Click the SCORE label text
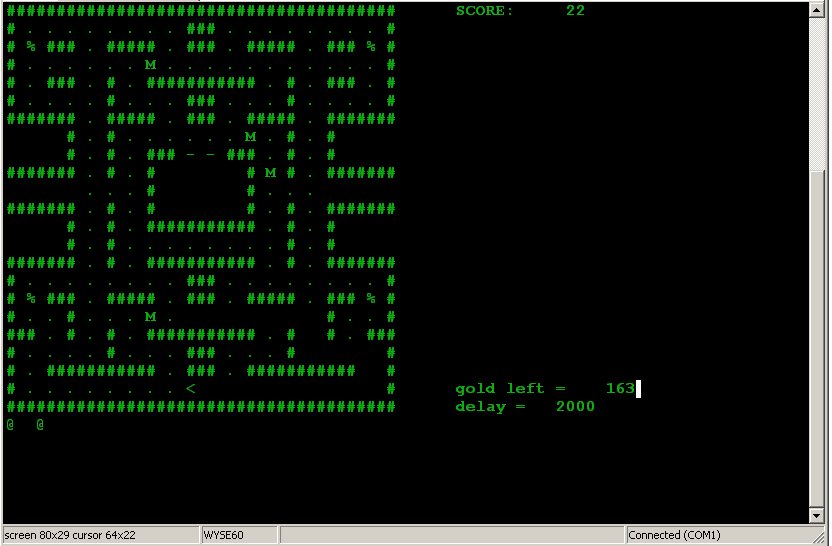 [484, 11]
